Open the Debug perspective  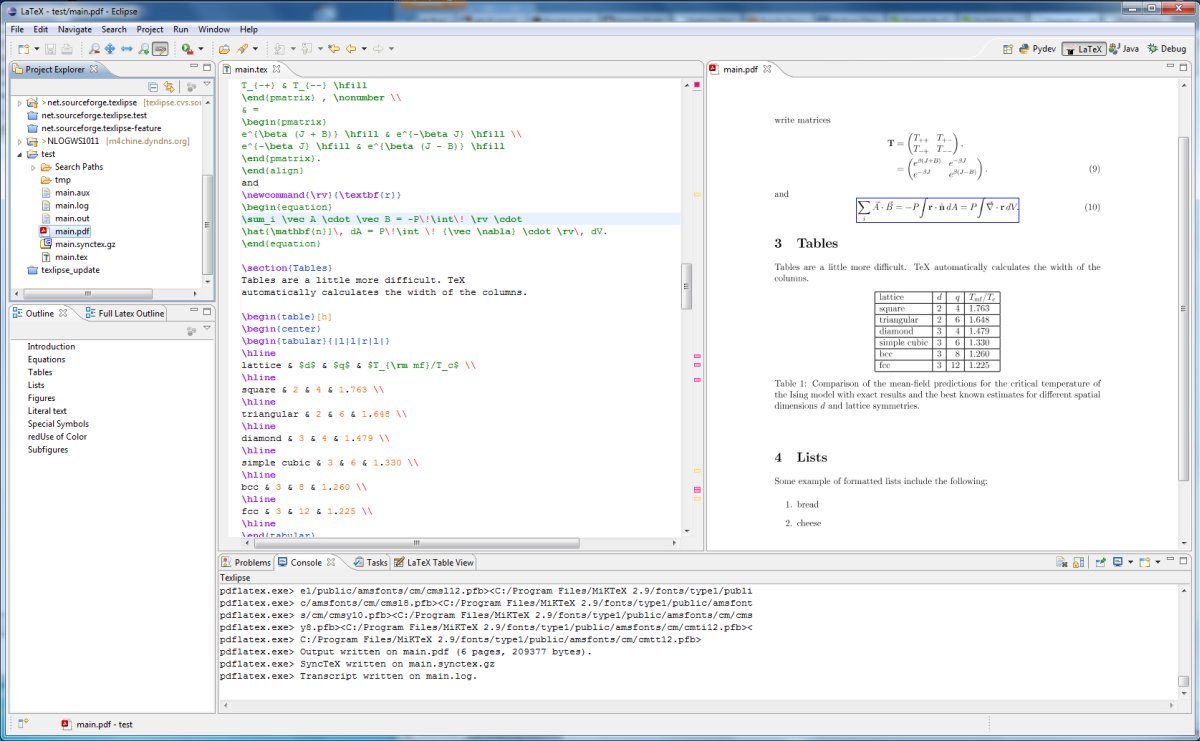[x=1165, y=48]
